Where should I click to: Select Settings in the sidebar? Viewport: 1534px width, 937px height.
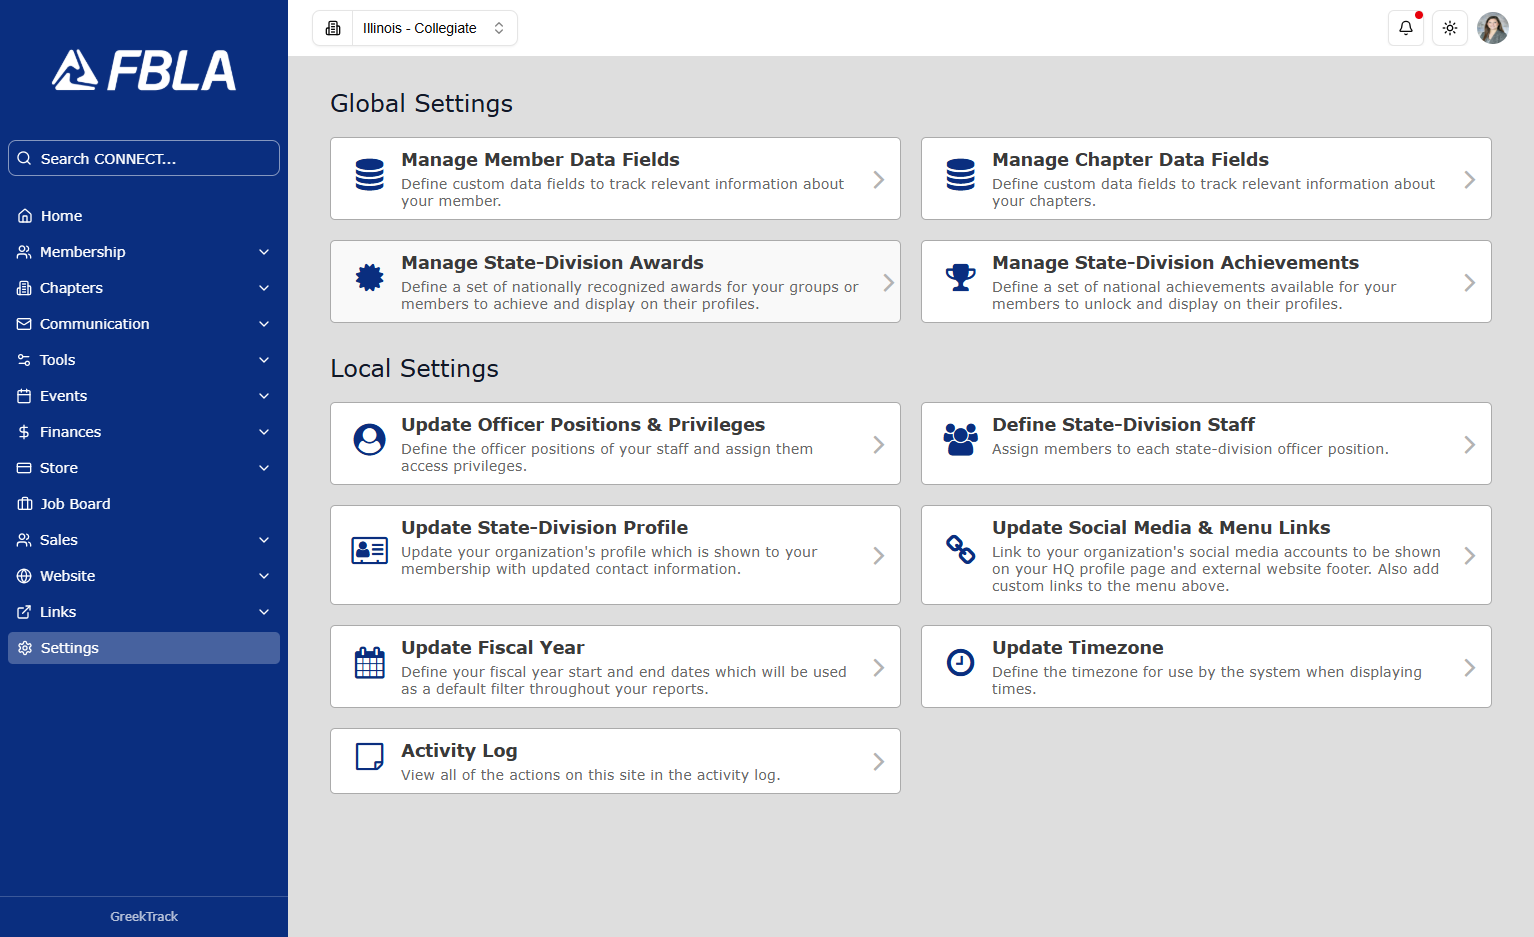point(144,648)
